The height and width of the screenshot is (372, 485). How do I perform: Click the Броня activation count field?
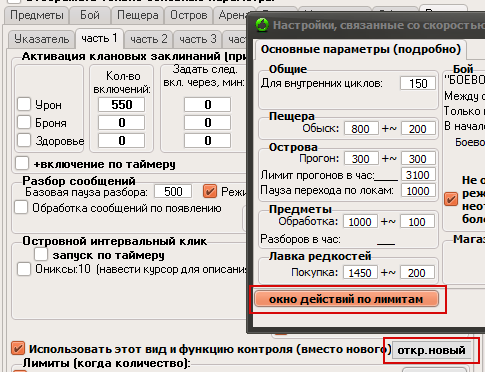click(121, 123)
